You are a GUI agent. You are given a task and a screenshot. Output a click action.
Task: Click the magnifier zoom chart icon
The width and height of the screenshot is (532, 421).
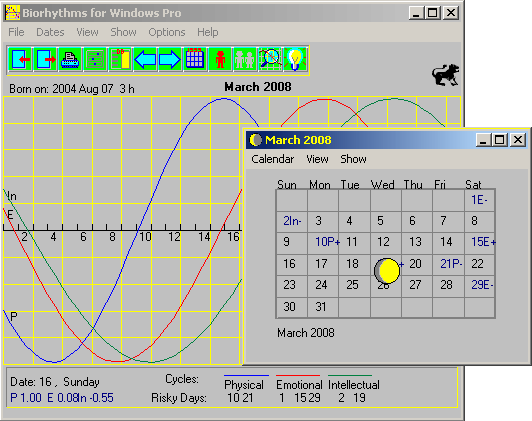270,59
